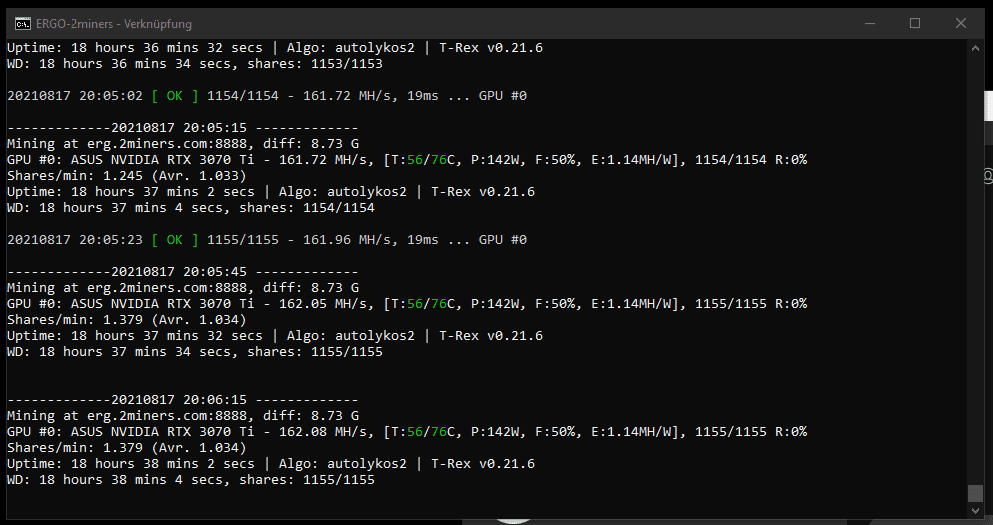Click the WD line with shares 1153/1153
The width and height of the screenshot is (993, 525).
click(x=195, y=63)
